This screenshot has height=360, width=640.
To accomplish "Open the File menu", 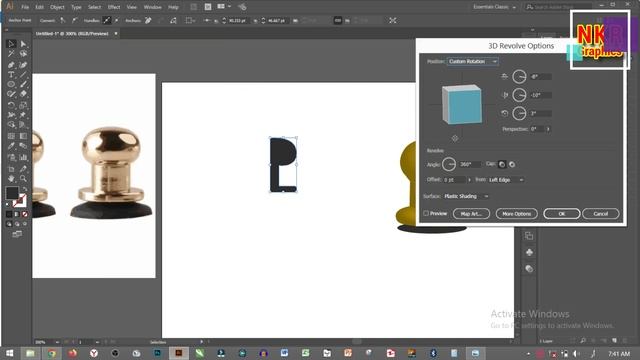I will click(x=25, y=7).
